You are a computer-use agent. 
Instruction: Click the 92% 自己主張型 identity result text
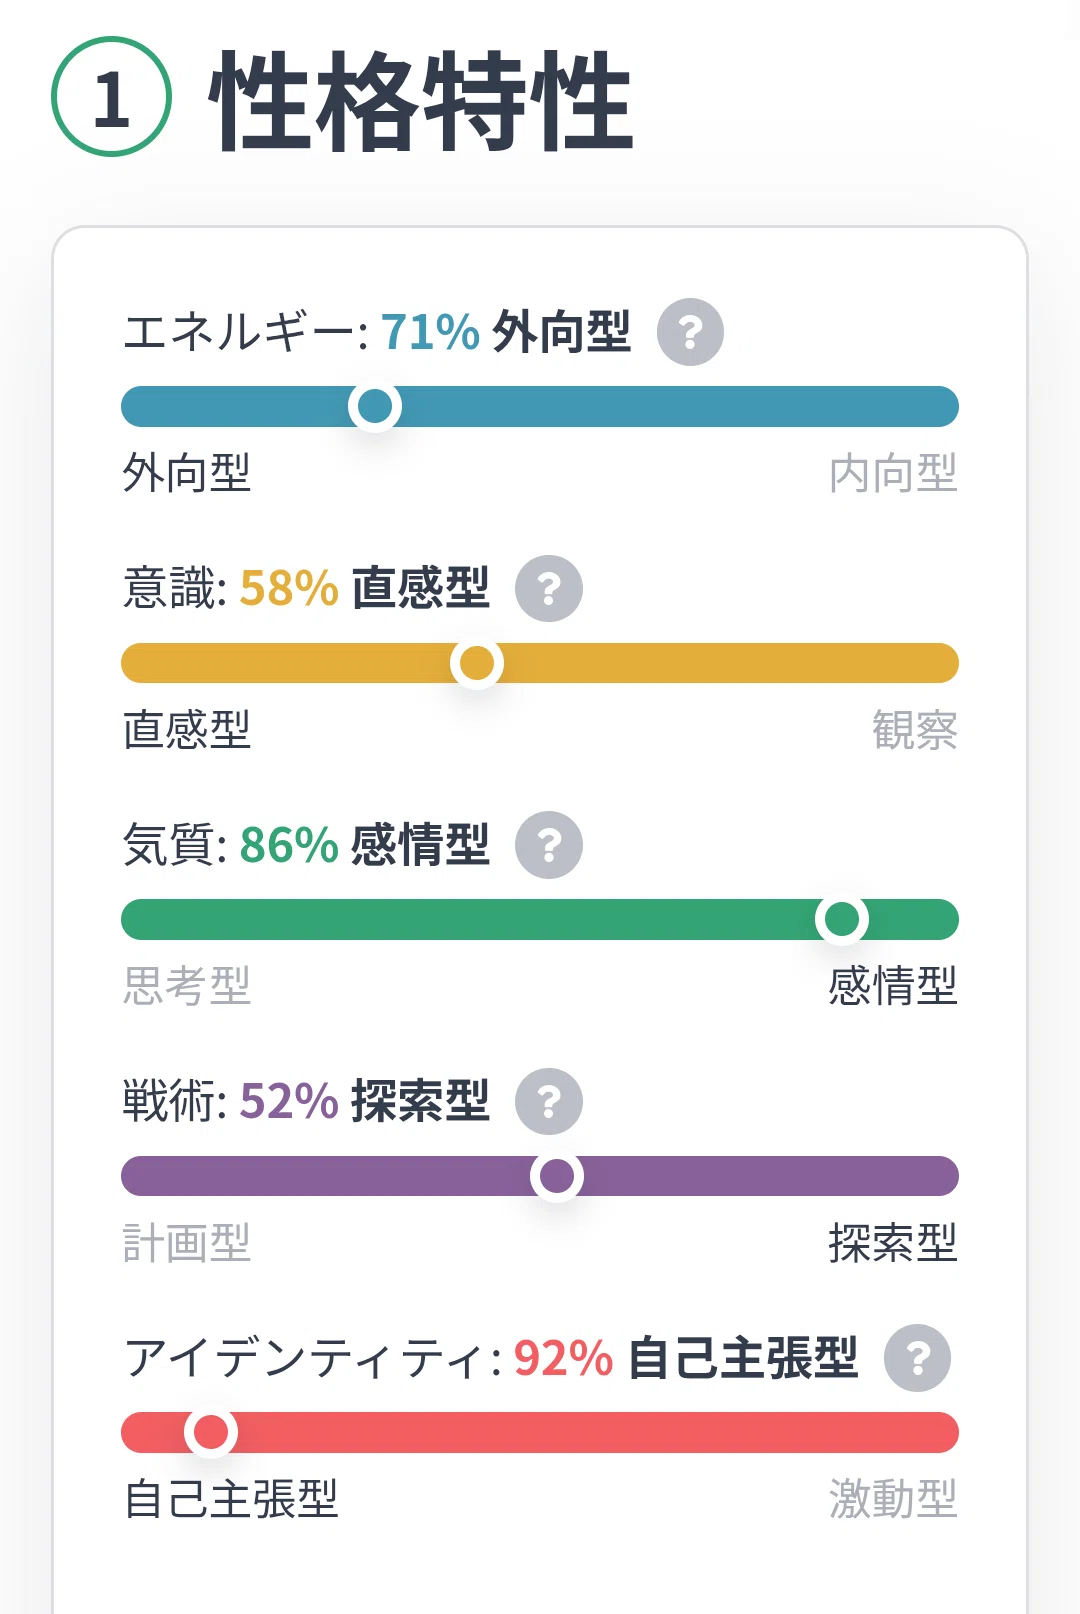(x=686, y=1358)
